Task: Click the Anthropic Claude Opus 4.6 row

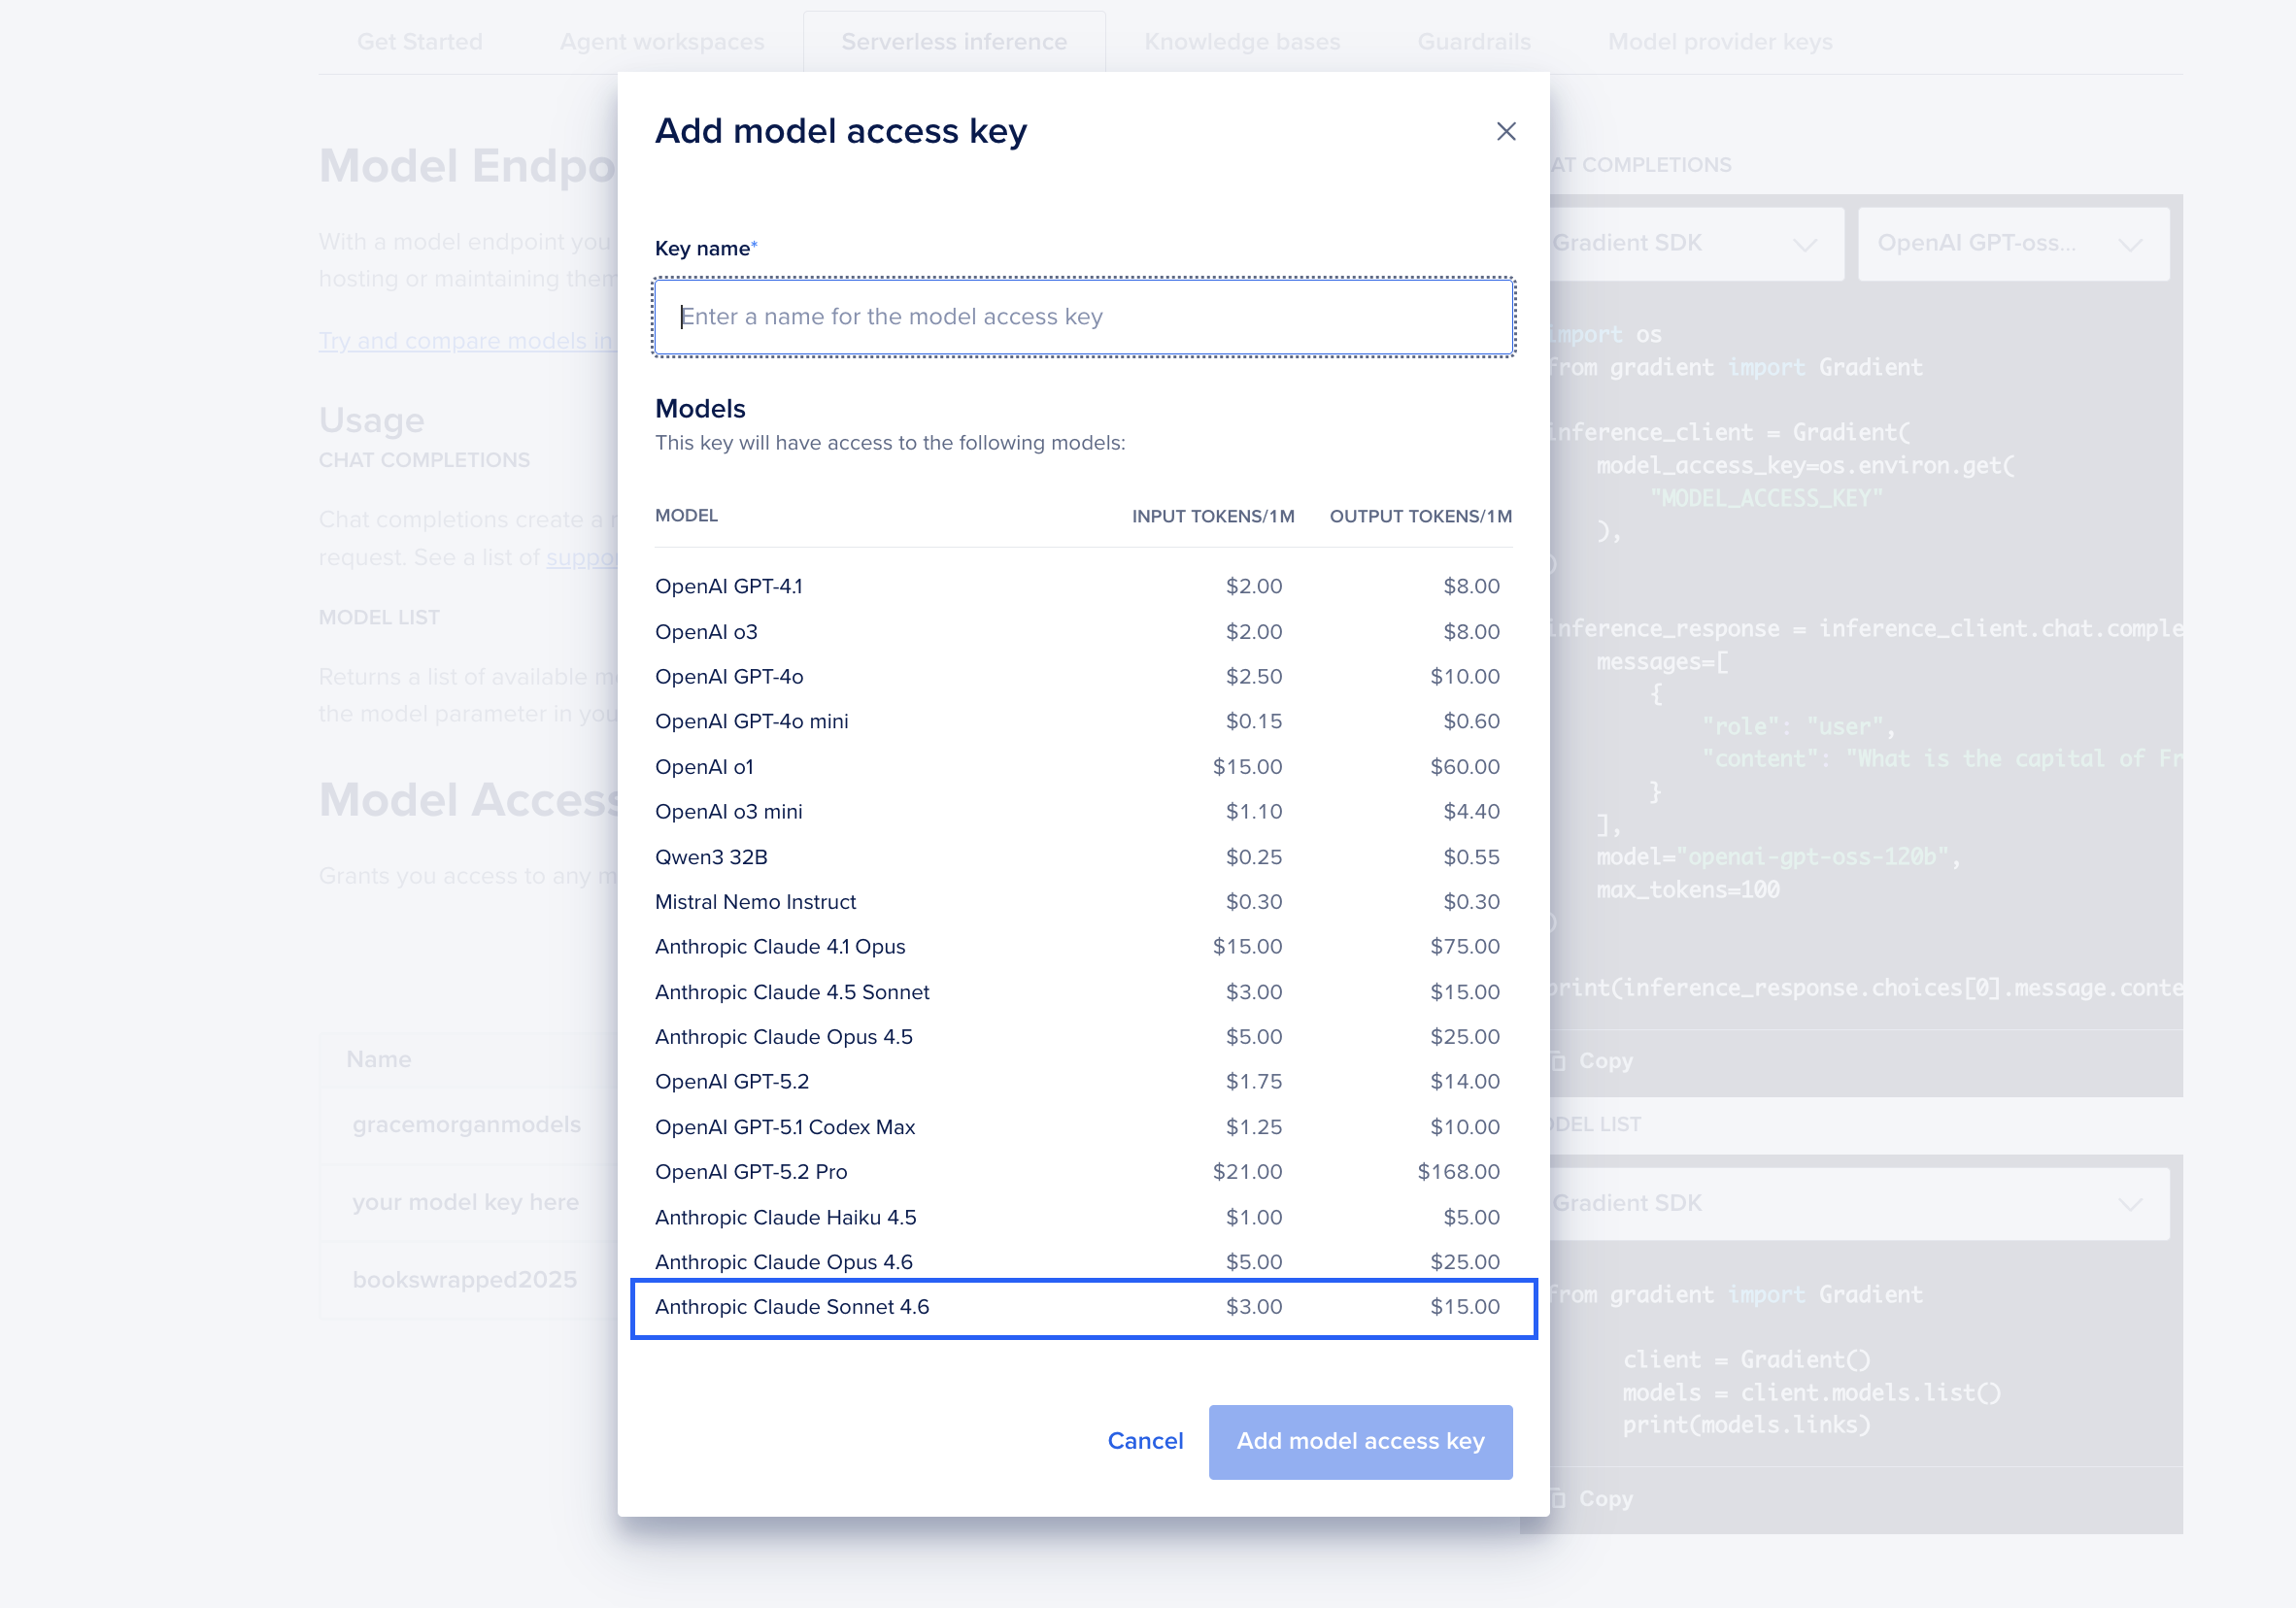Action: [1083, 1262]
